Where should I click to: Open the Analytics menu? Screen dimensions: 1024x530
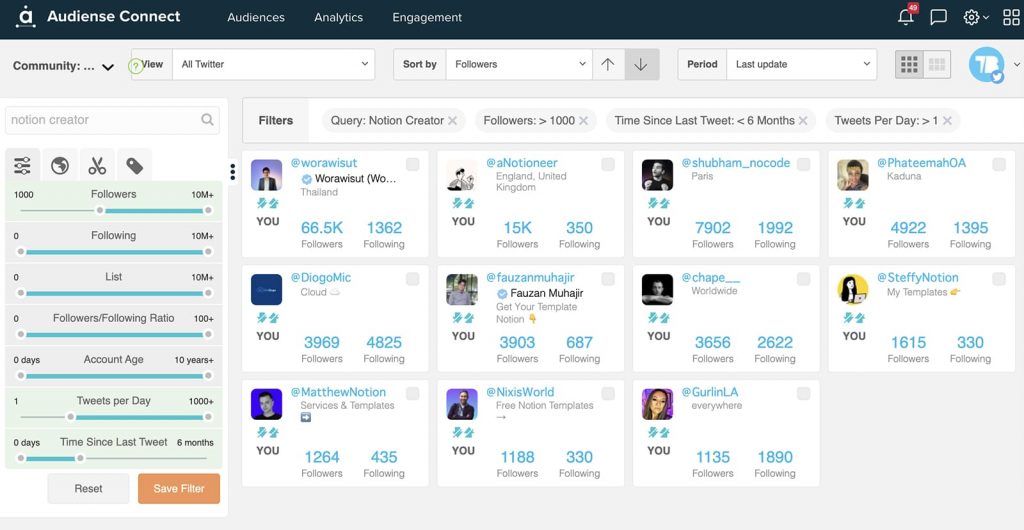click(x=338, y=18)
